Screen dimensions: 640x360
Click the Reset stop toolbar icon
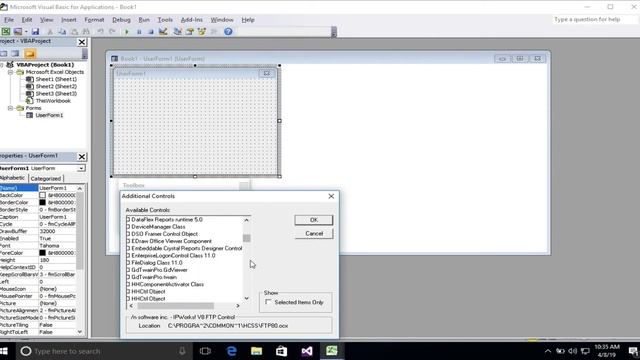click(x=151, y=31)
